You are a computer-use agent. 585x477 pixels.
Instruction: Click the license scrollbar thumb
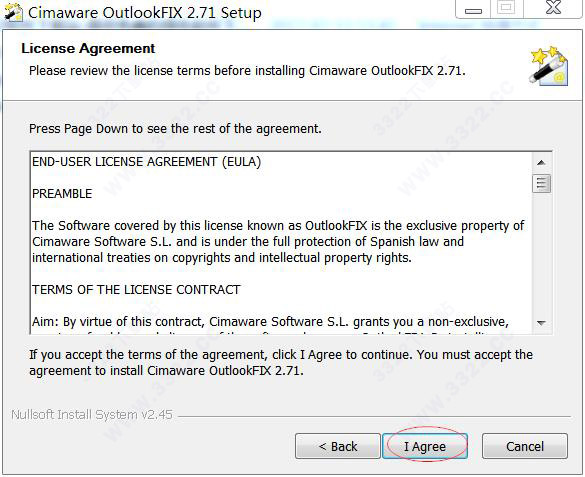coord(541,183)
